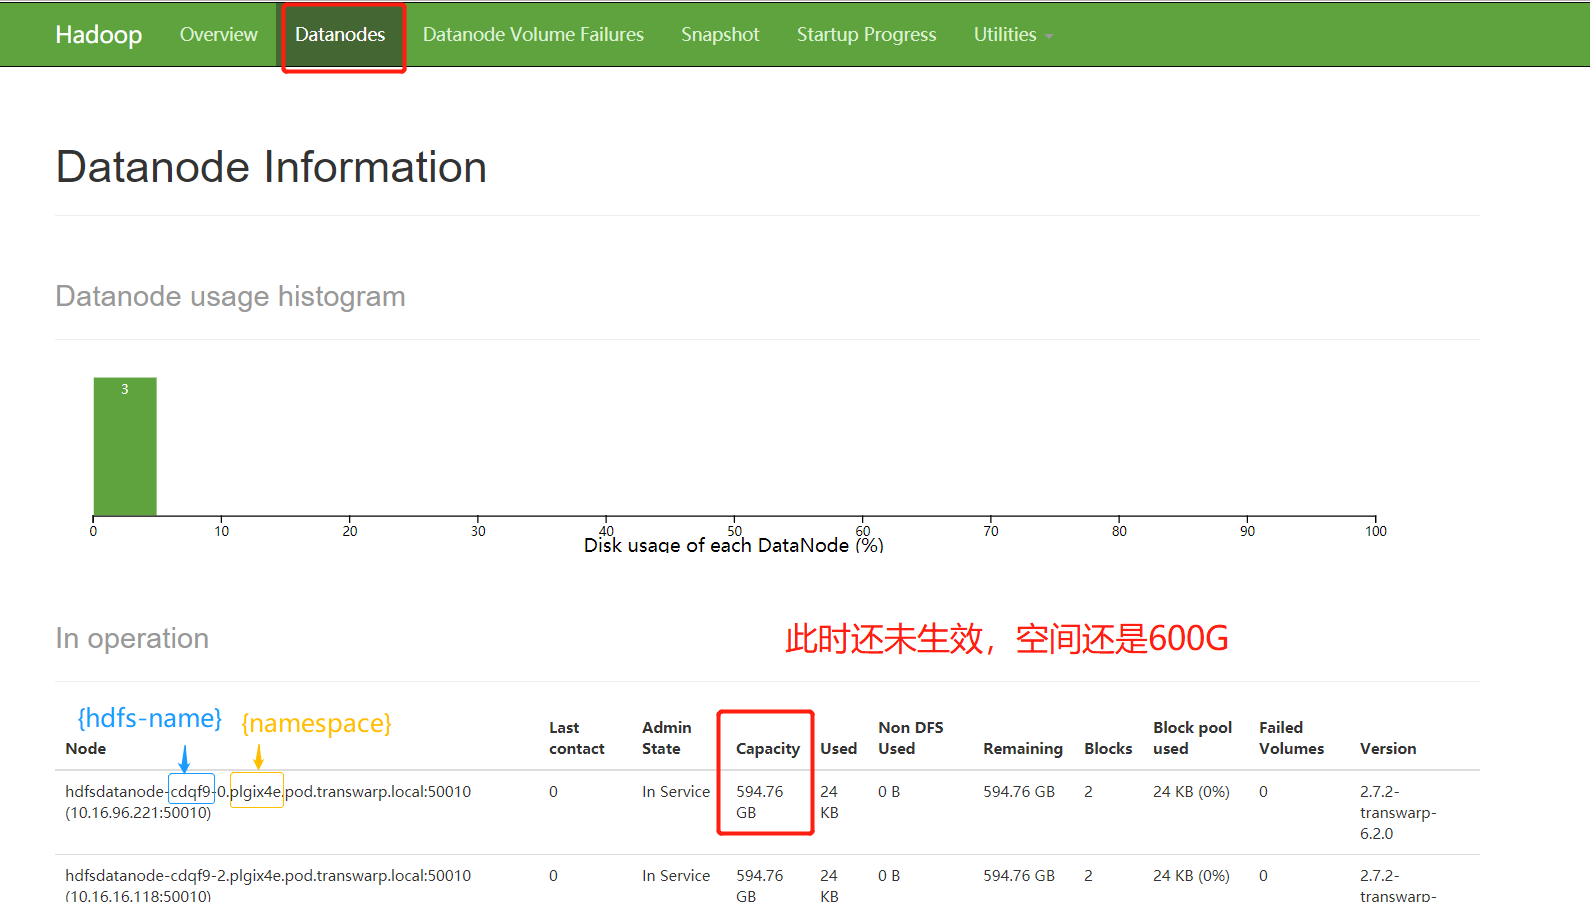Click the Failed Volumes column header
This screenshot has width=1590, height=902.
pyautogui.click(x=1290, y=738)
